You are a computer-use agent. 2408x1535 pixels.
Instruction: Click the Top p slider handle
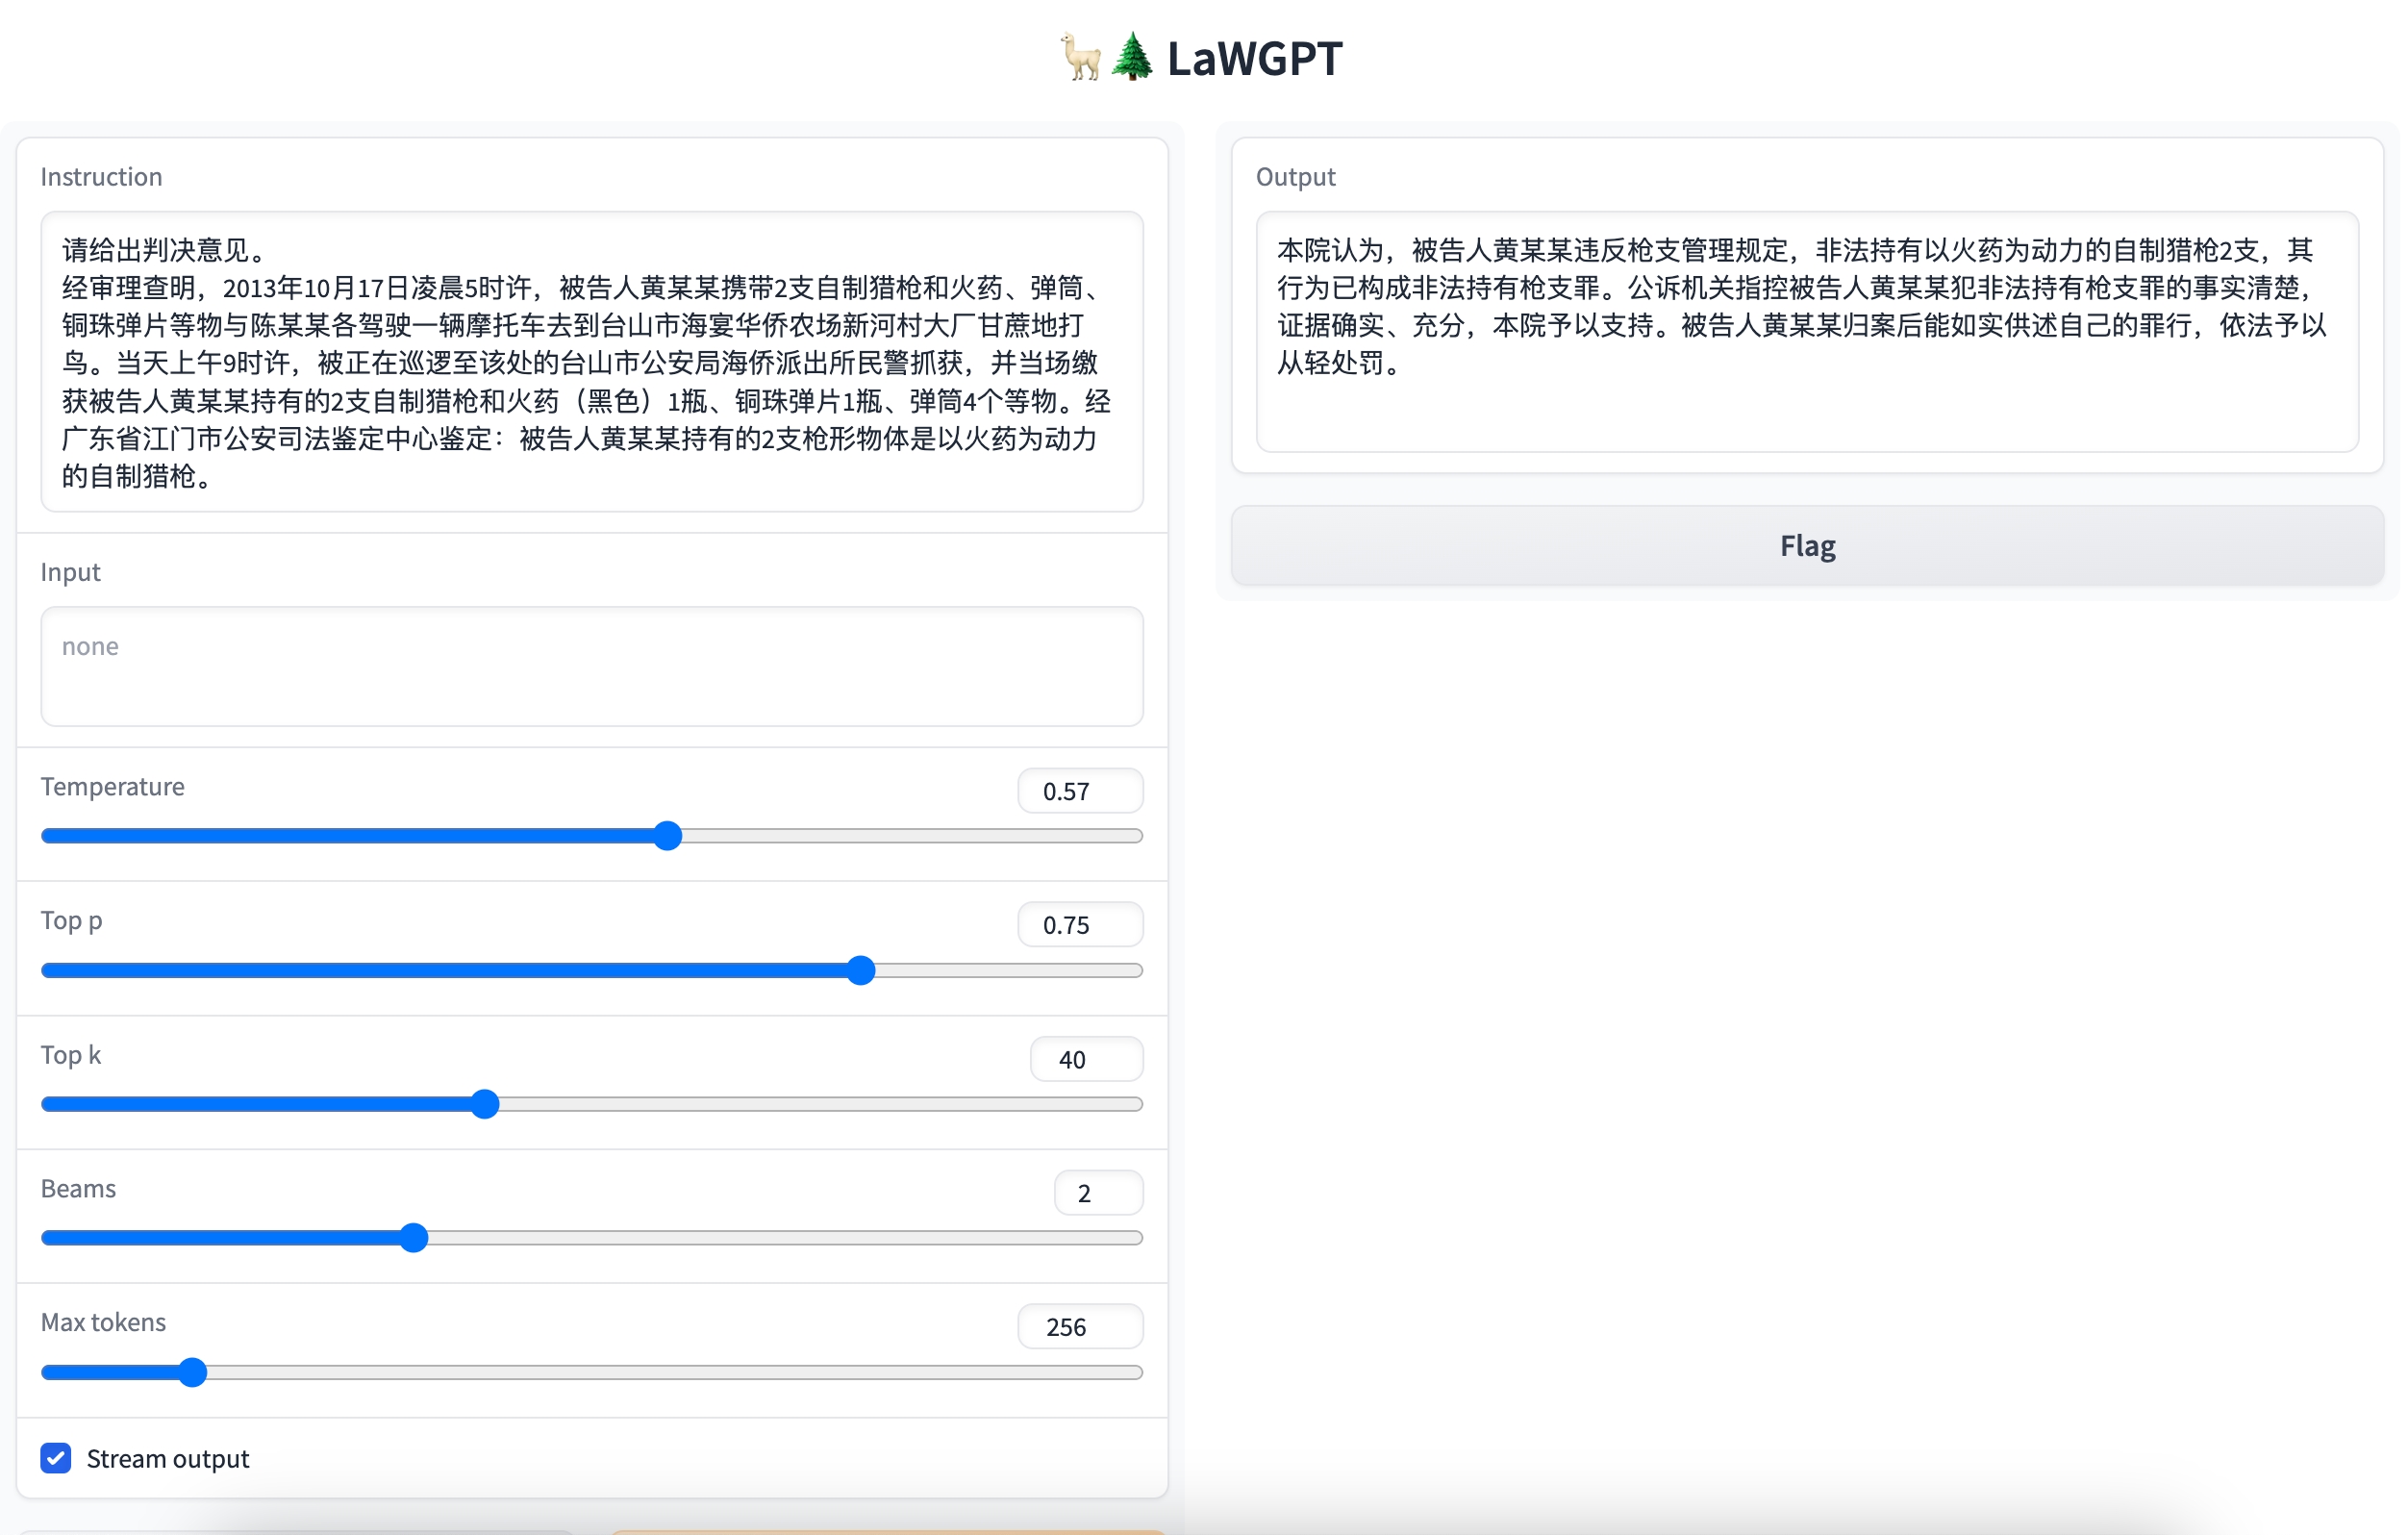coord(861,970)
